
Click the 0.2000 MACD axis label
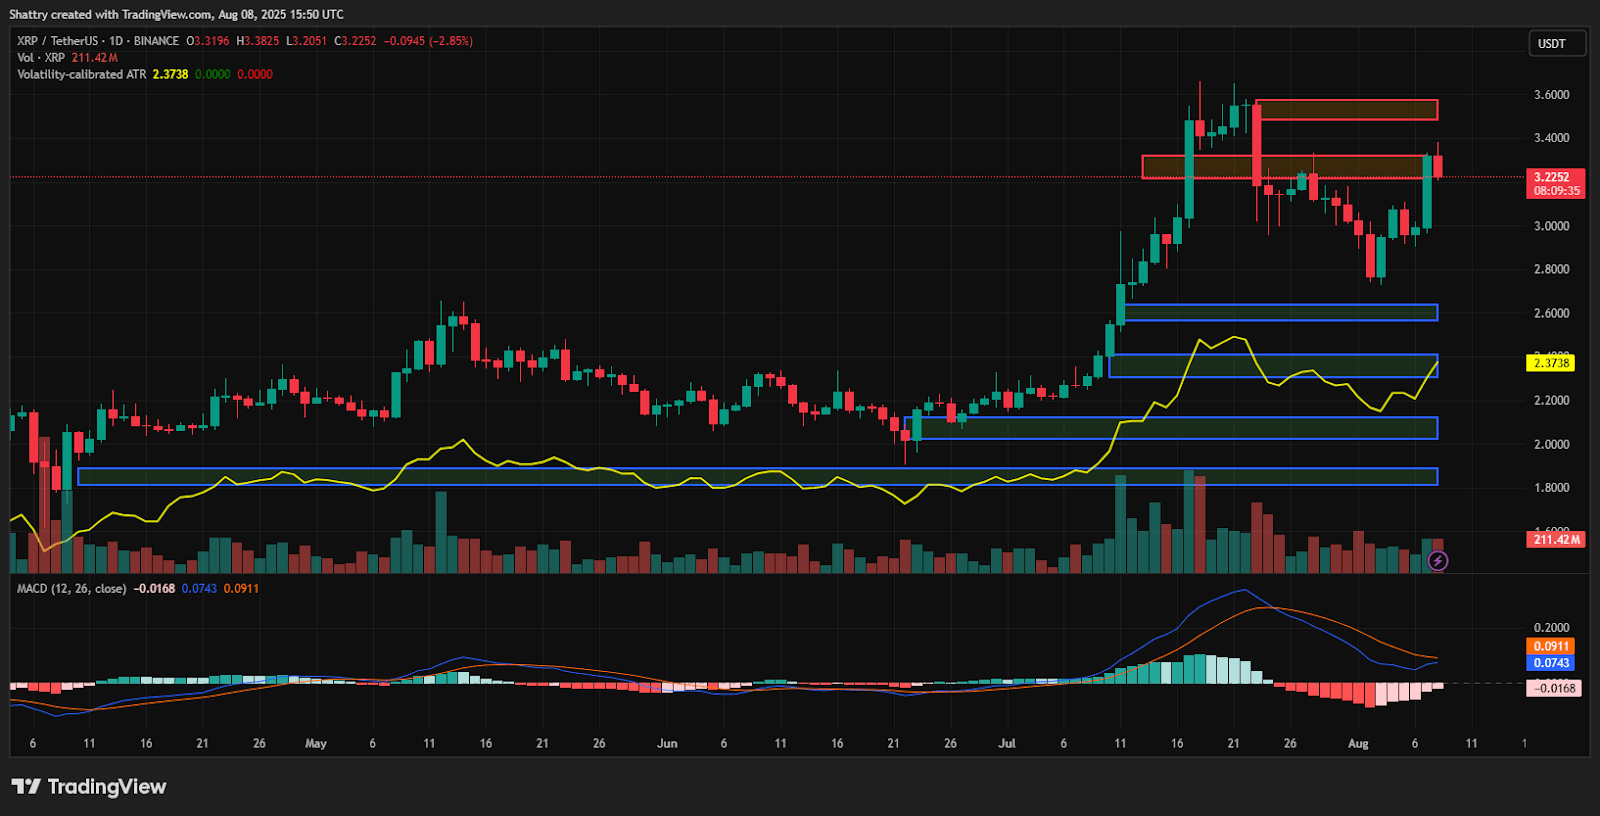(x=1551, y=628)
